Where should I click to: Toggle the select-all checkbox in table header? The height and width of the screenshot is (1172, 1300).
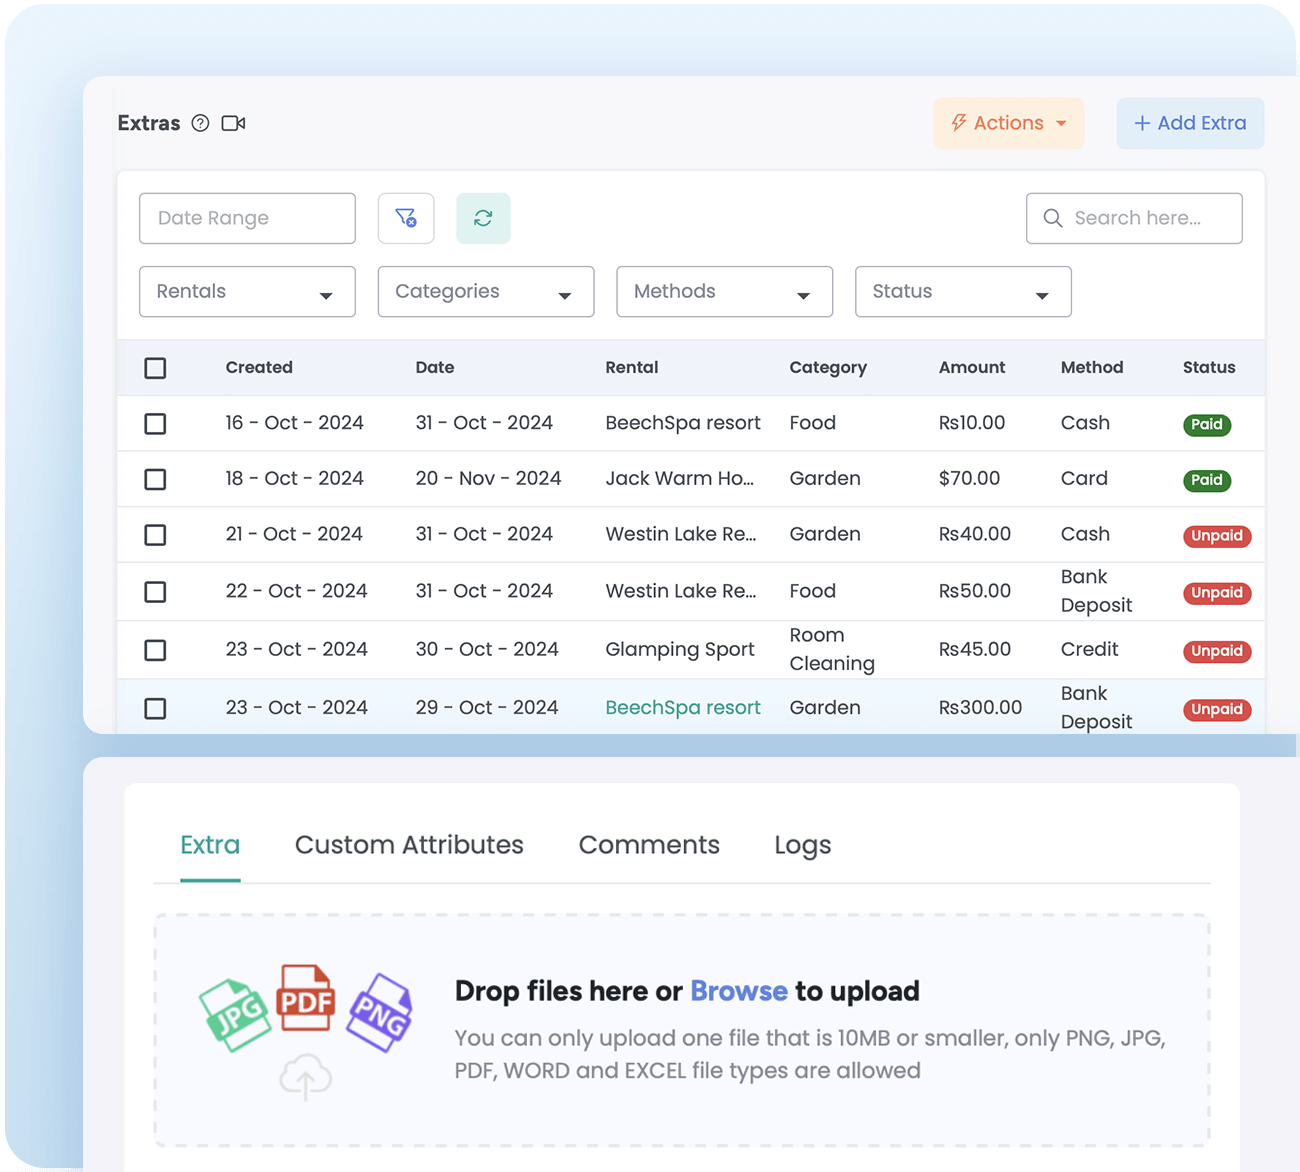click(155, 368)
